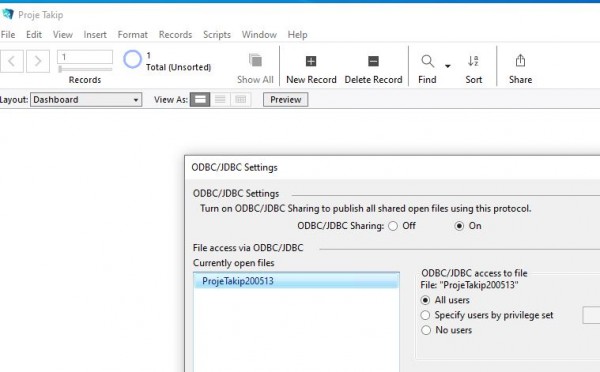Image resolution: width=600 pixels, height=372 pixels.
Task: Click the record number input field
Action: point(85,57)
